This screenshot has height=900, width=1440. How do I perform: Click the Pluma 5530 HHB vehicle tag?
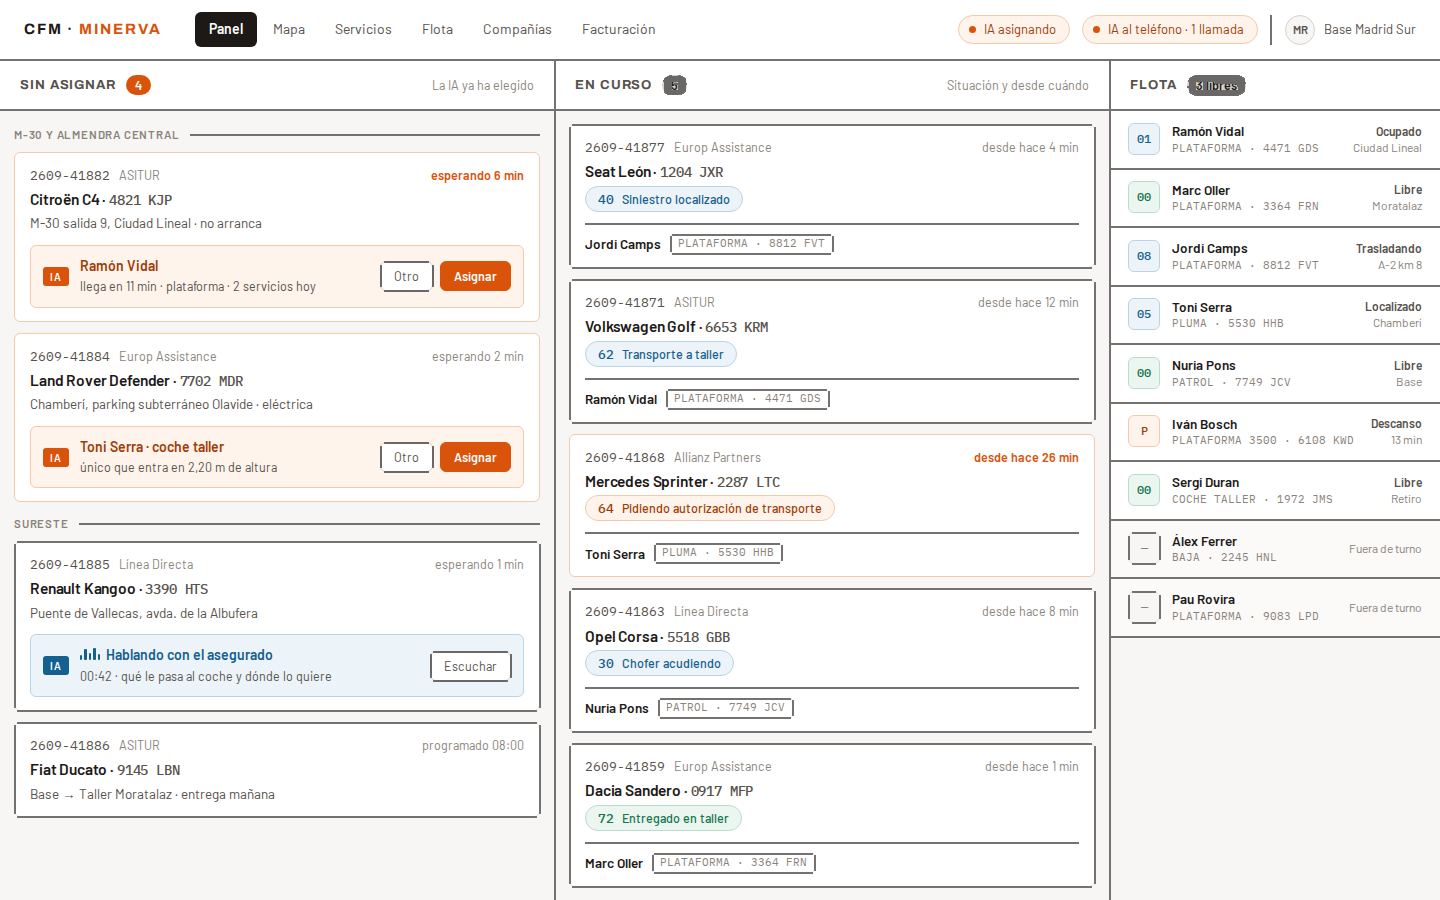pos(718,552)
